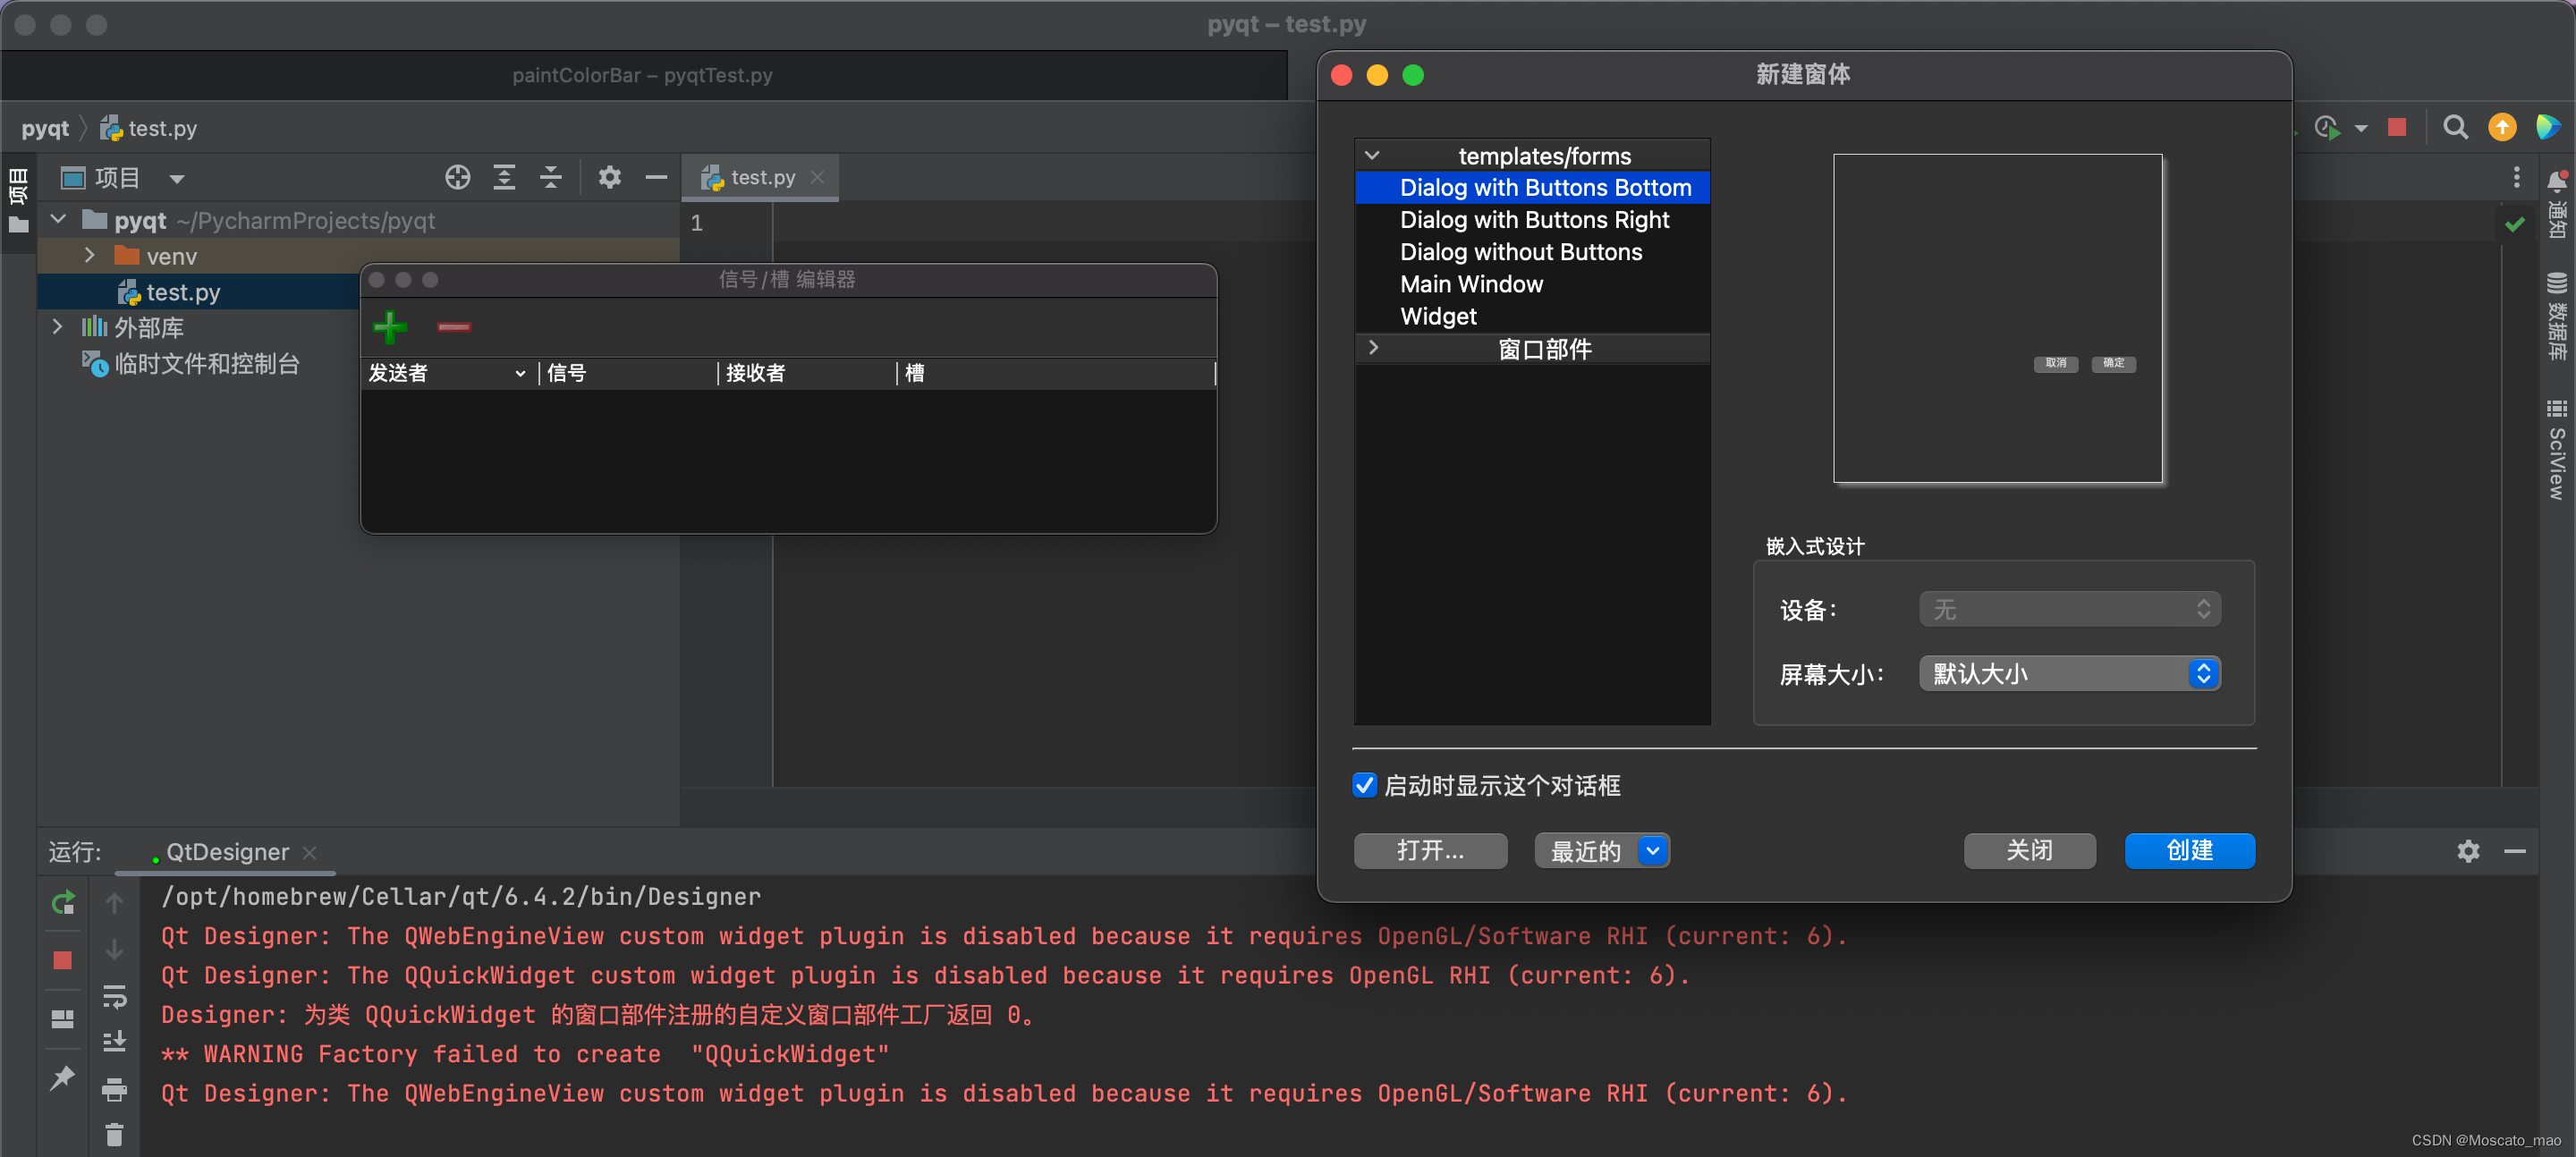Viewport: 2576px width, 1157px height.
Task: Pin the QtDesigner run tab
Action: [62, 1077]
